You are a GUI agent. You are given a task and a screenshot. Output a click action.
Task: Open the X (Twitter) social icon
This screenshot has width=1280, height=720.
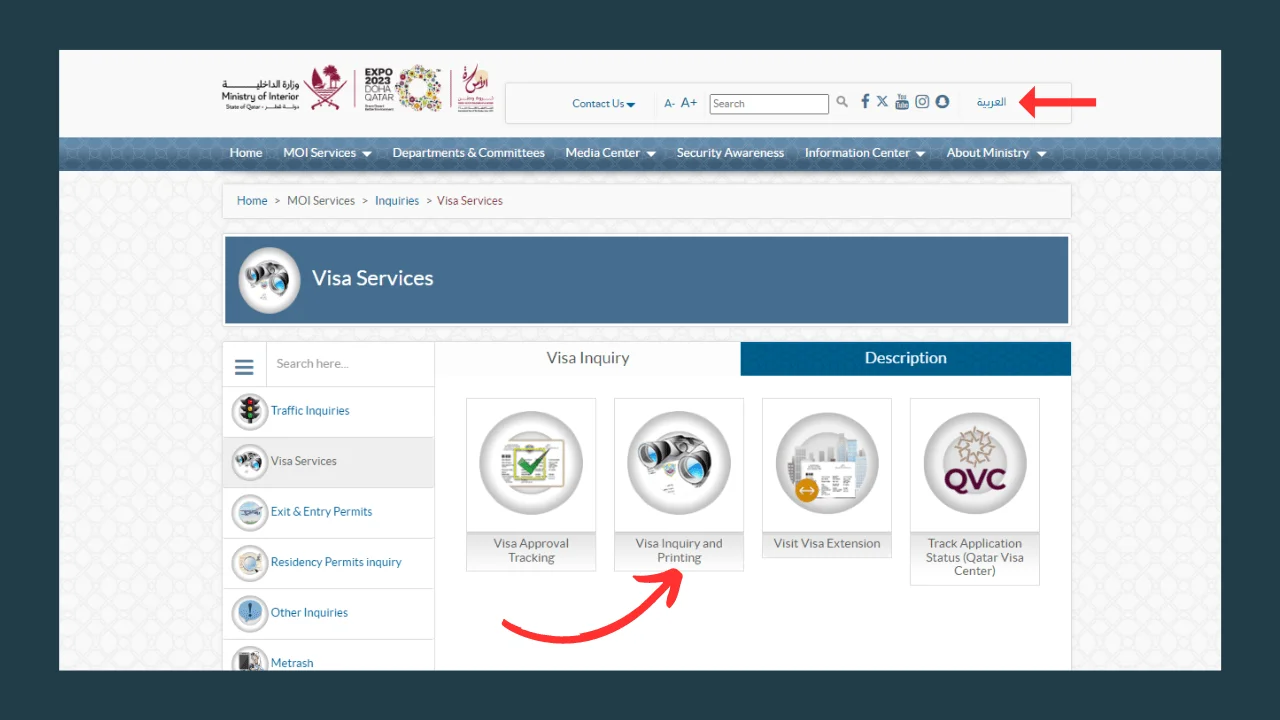[x=882, y=102]
